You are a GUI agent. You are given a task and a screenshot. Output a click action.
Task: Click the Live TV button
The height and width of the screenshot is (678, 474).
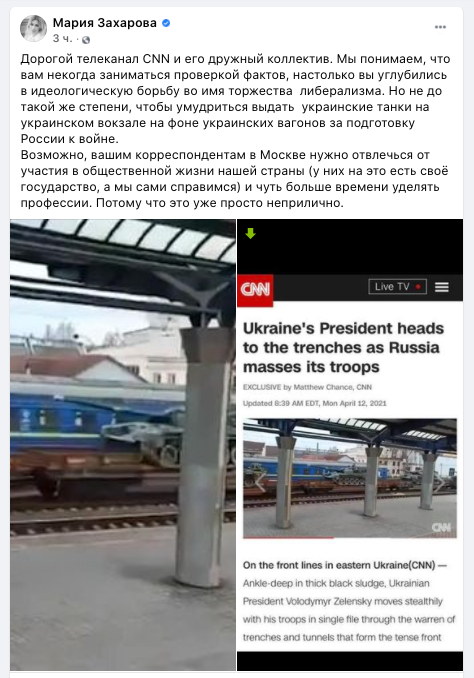(x=397, y=287)
